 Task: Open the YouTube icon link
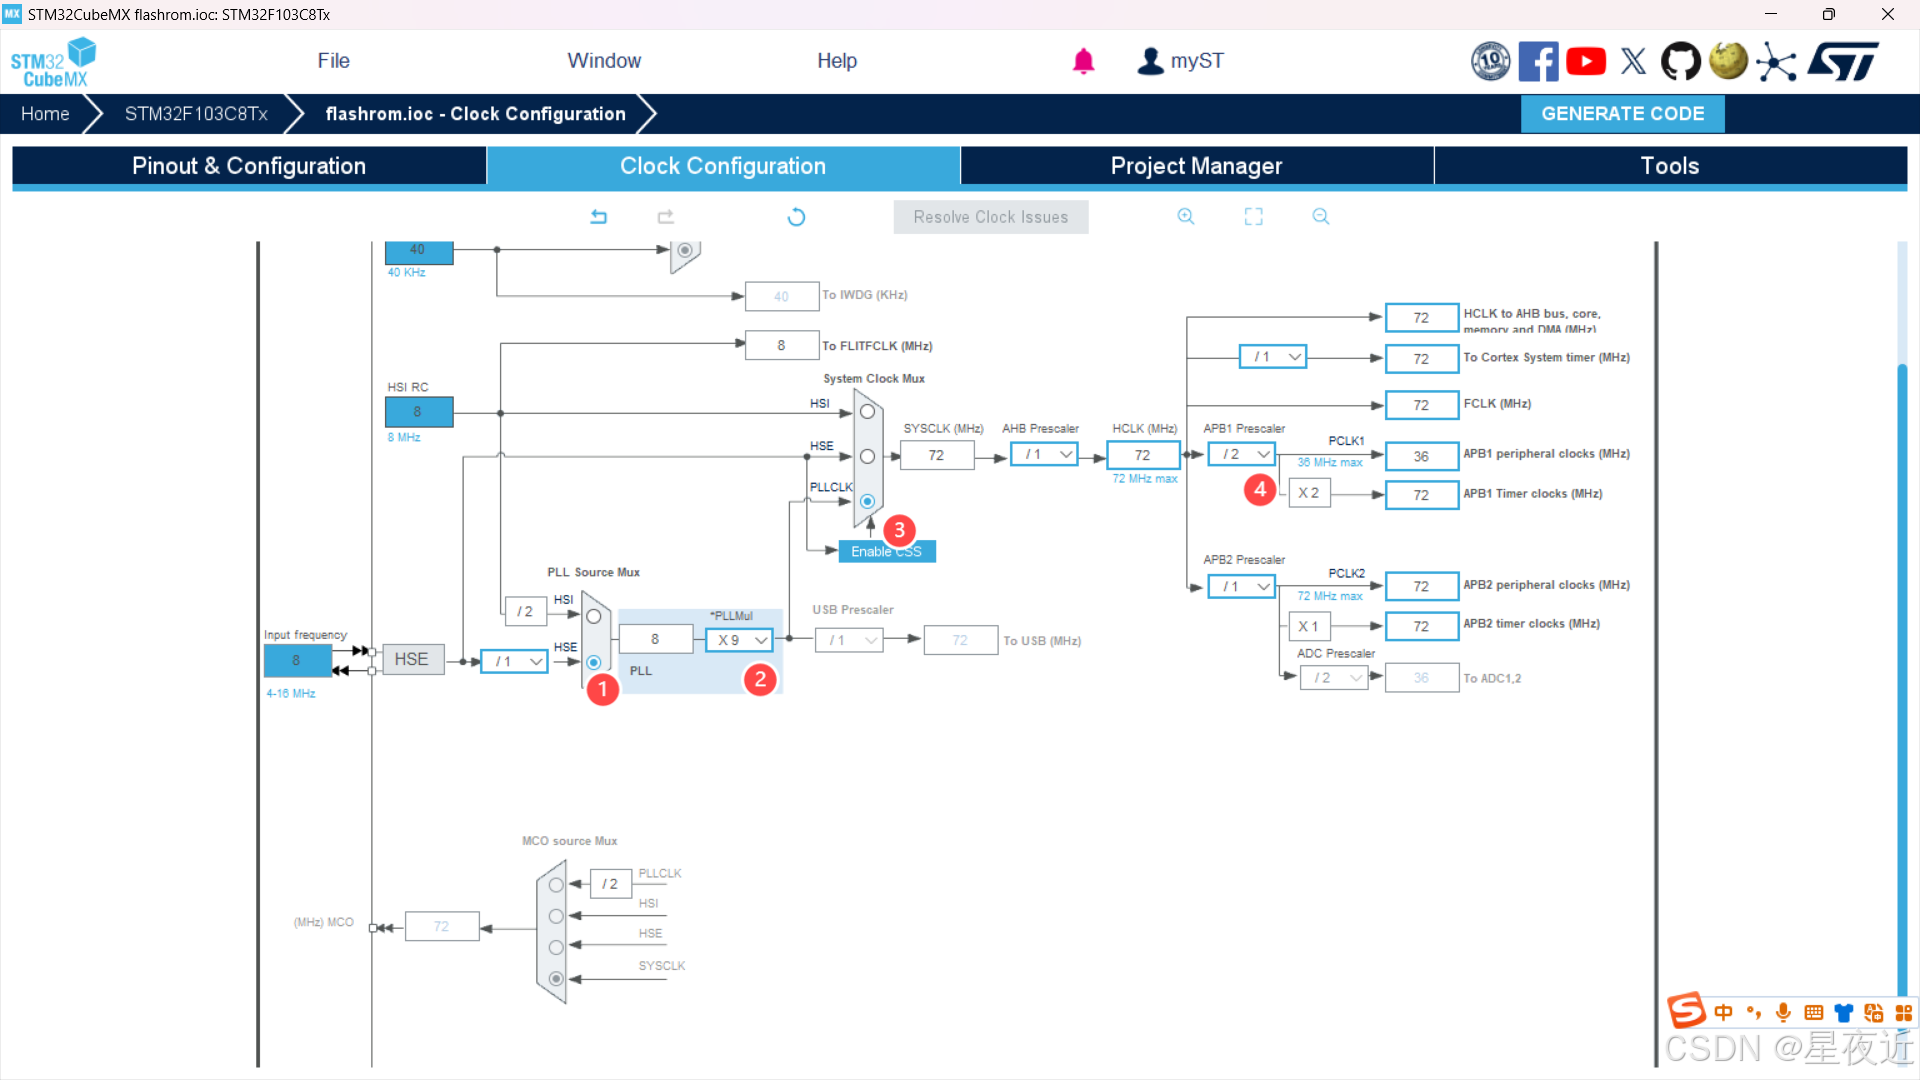coord(1586,61)
